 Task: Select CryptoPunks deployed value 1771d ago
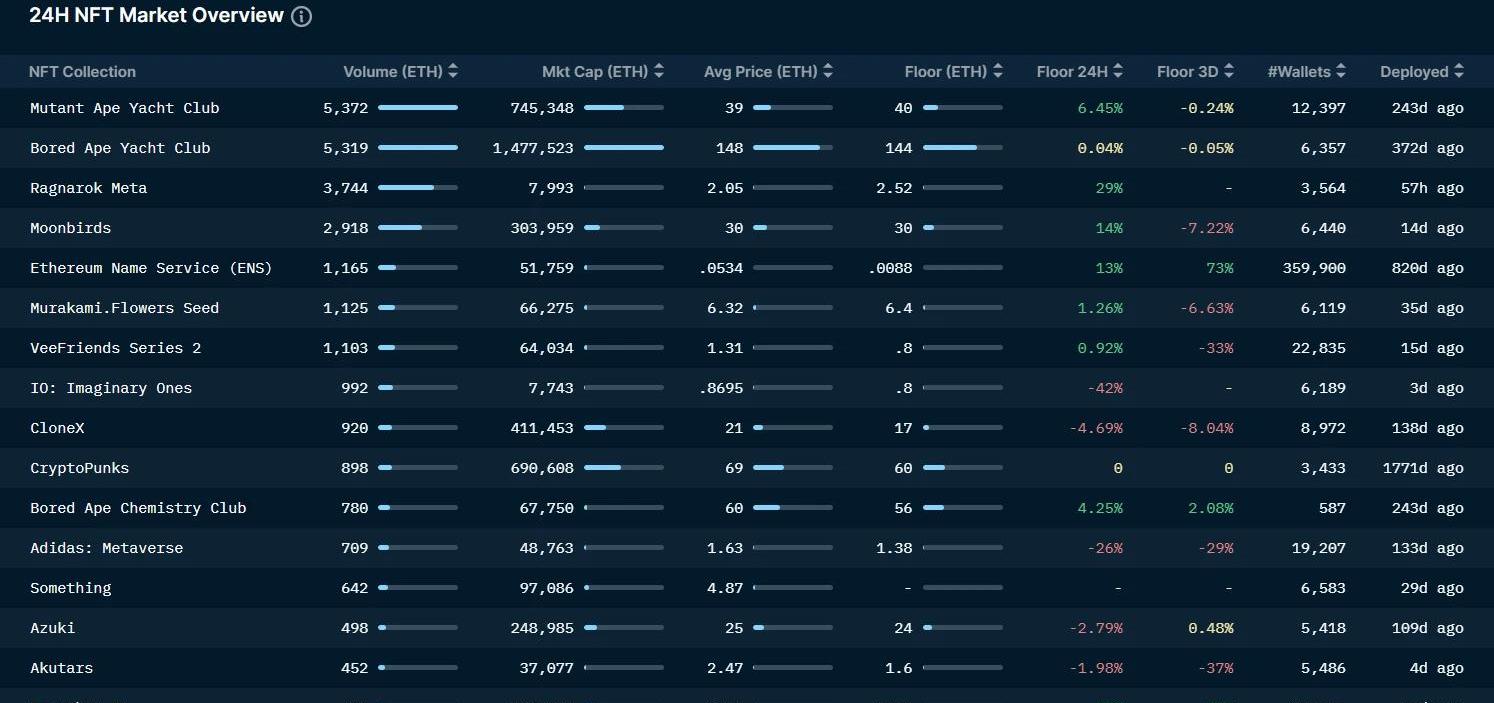(1423, 468)
